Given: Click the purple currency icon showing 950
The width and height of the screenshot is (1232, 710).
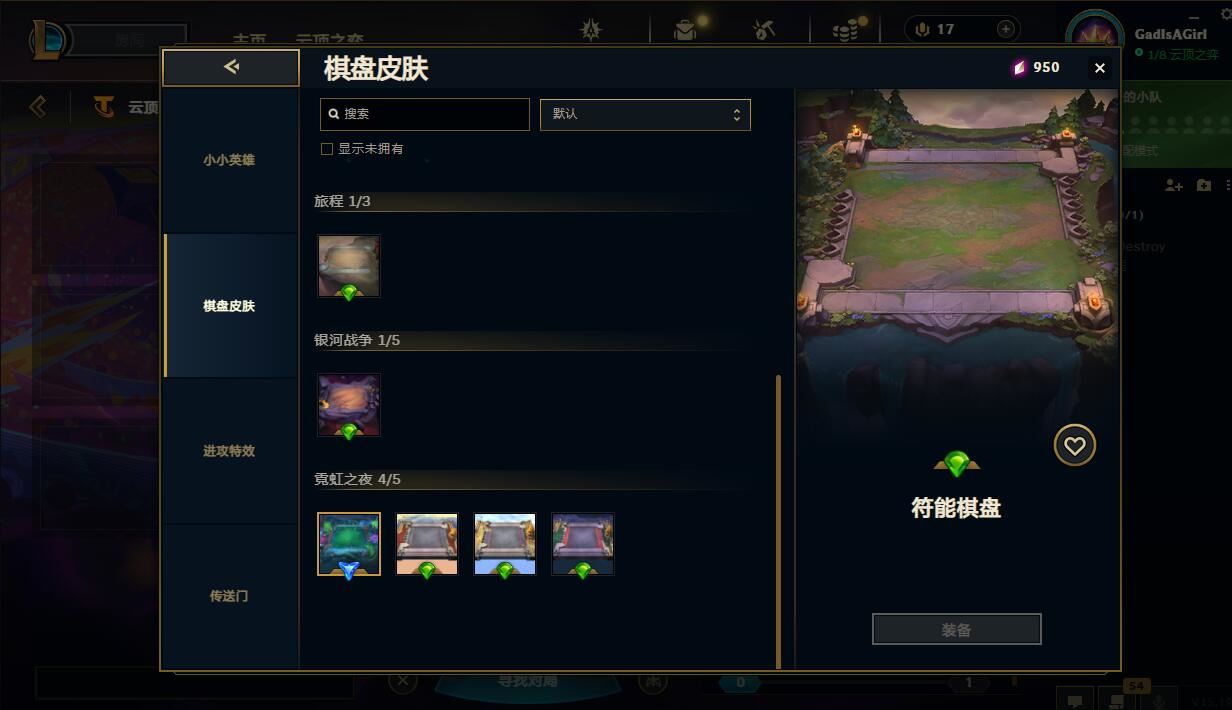Looking at the screenshot, I should (1019, 67).
